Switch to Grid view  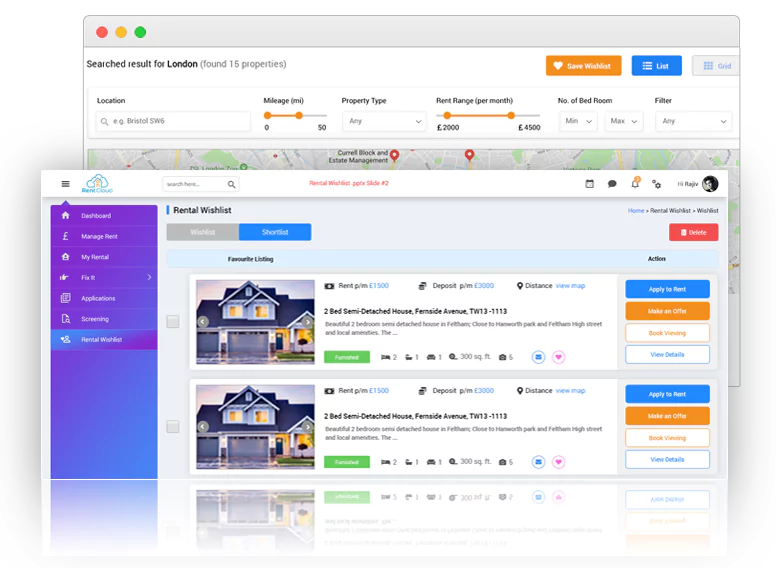716,66
